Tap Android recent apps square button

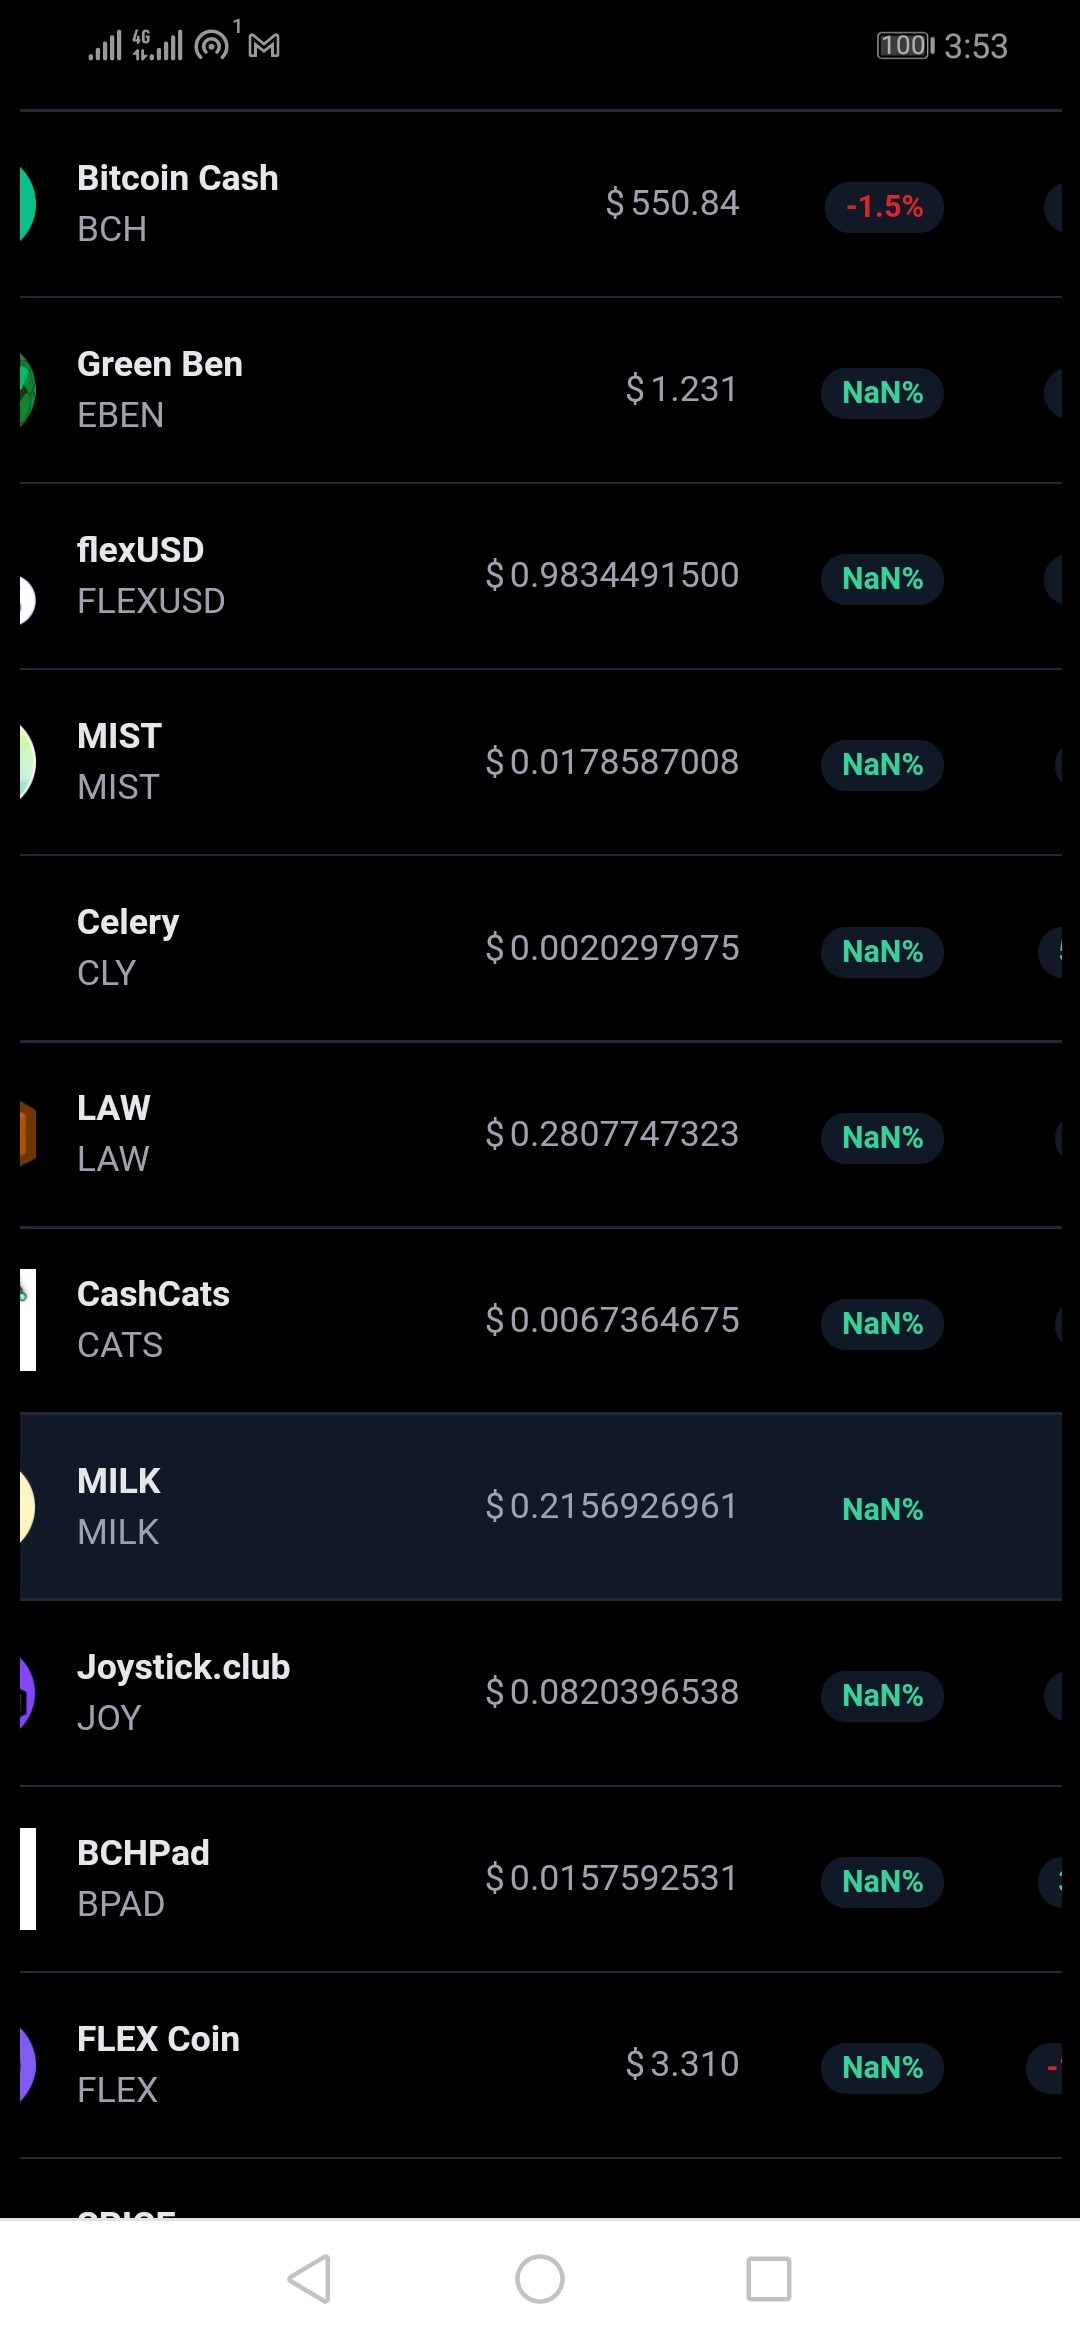769,2279
